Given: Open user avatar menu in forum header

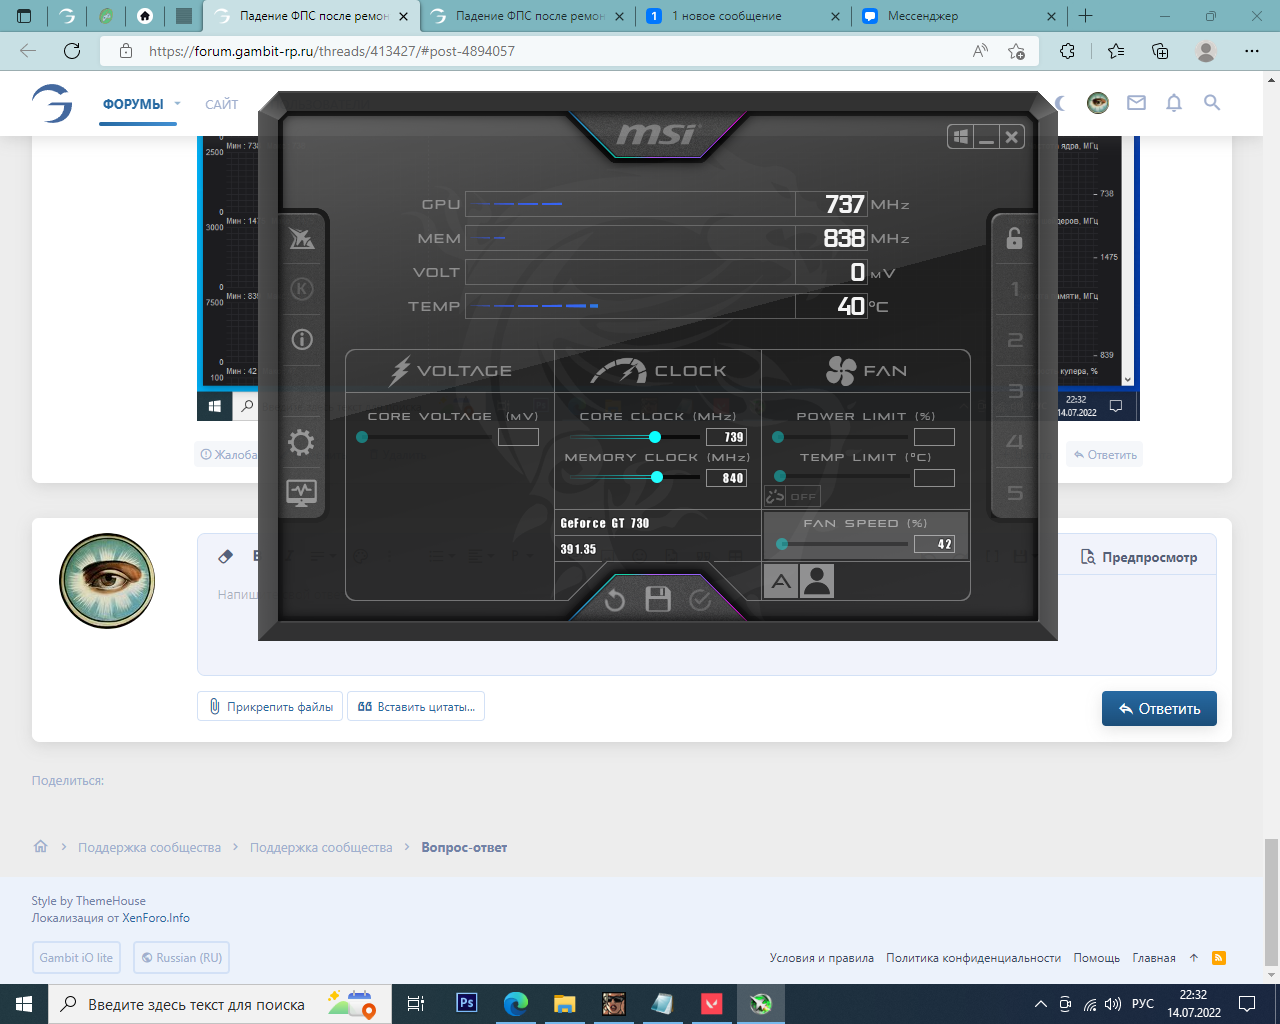Looking at the screenshot, I should 1098,102.
